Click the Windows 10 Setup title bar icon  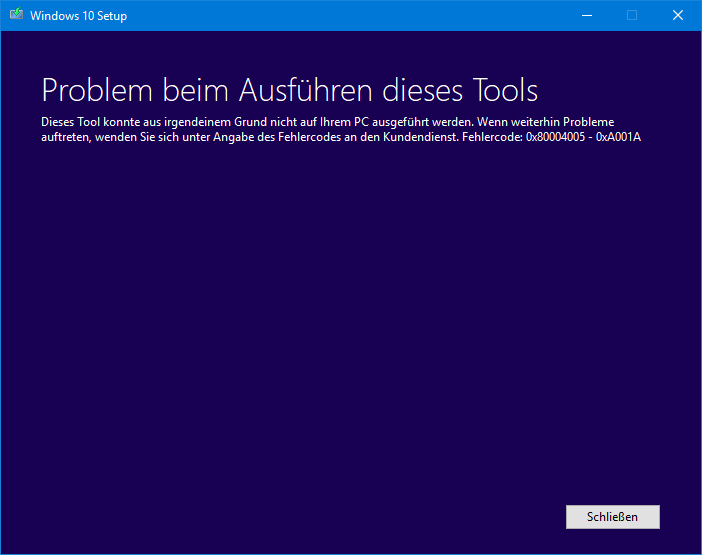click(17, 14)
